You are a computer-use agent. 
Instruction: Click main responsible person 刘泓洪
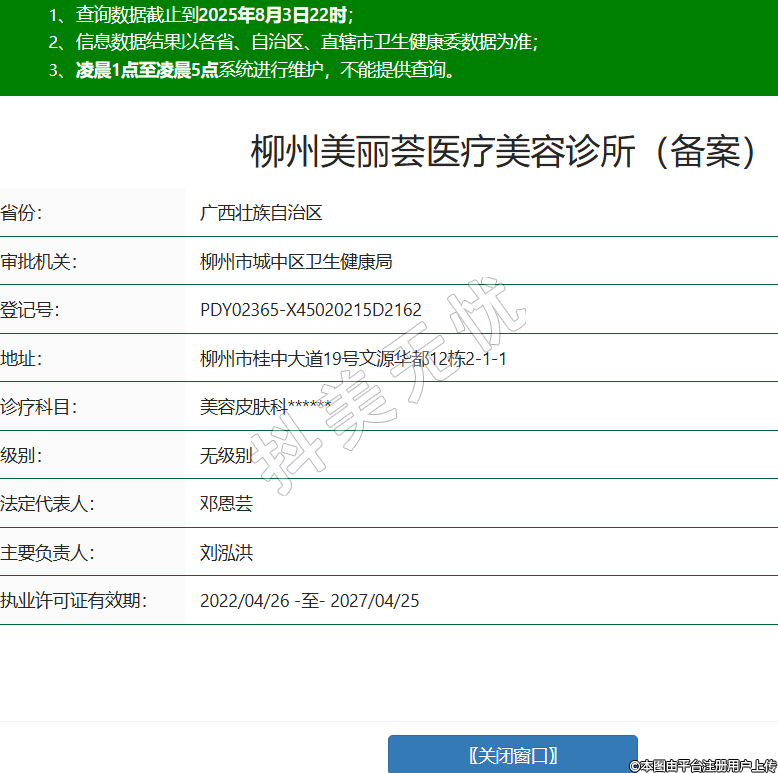pyautogui.click(x=226, y=553)
